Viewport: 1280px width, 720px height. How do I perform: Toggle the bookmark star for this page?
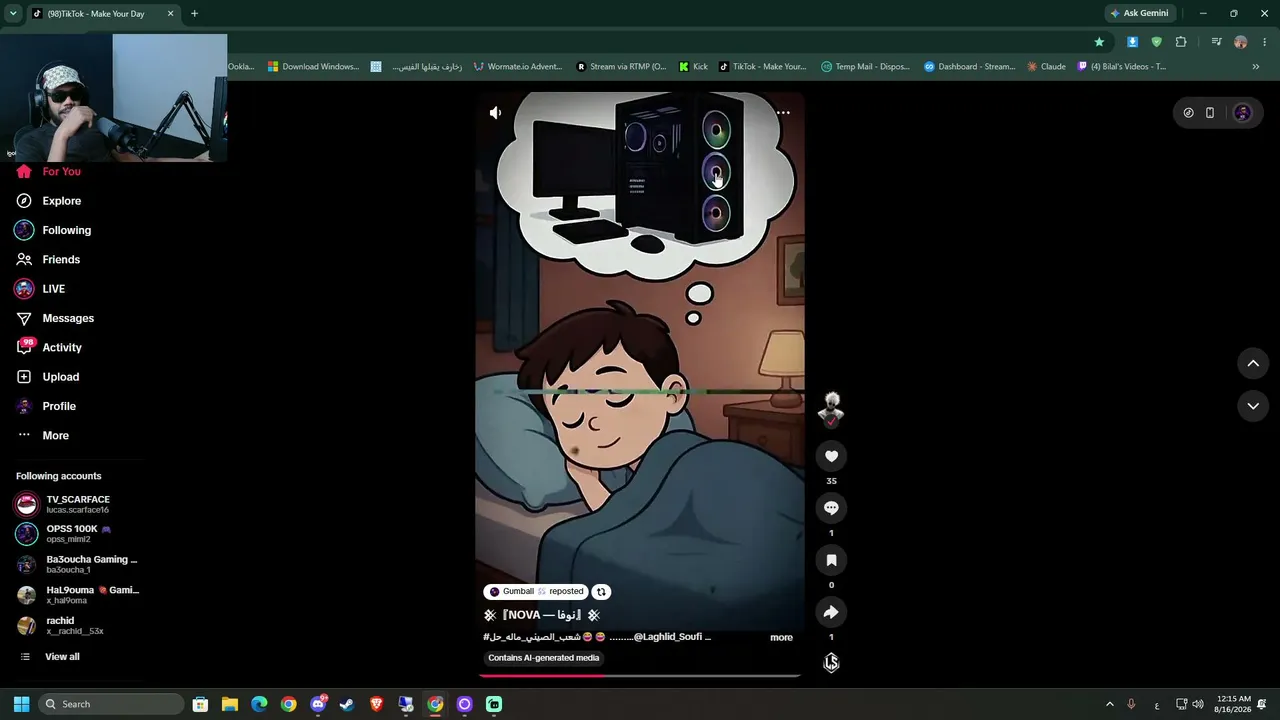pyautogui.click(x=1100, y=42)
